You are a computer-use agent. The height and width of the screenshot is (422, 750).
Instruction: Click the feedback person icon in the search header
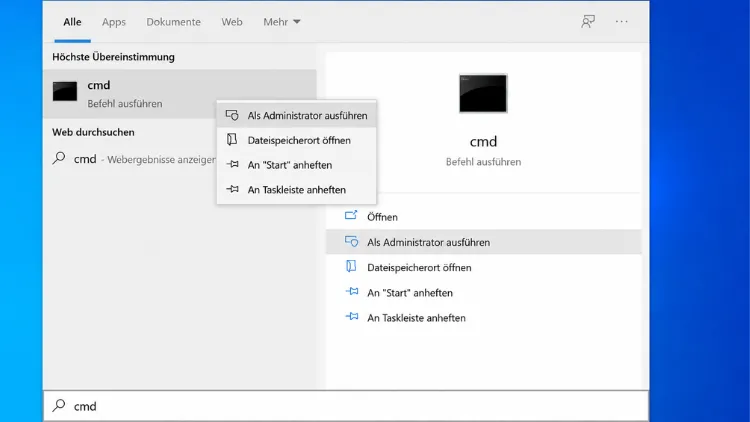[588, 22]
